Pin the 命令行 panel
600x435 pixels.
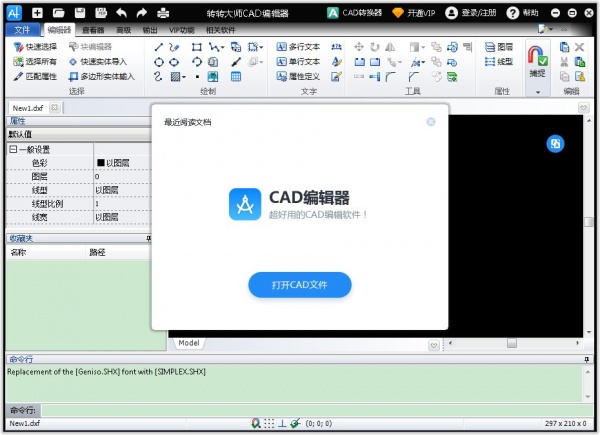(586, 359)
